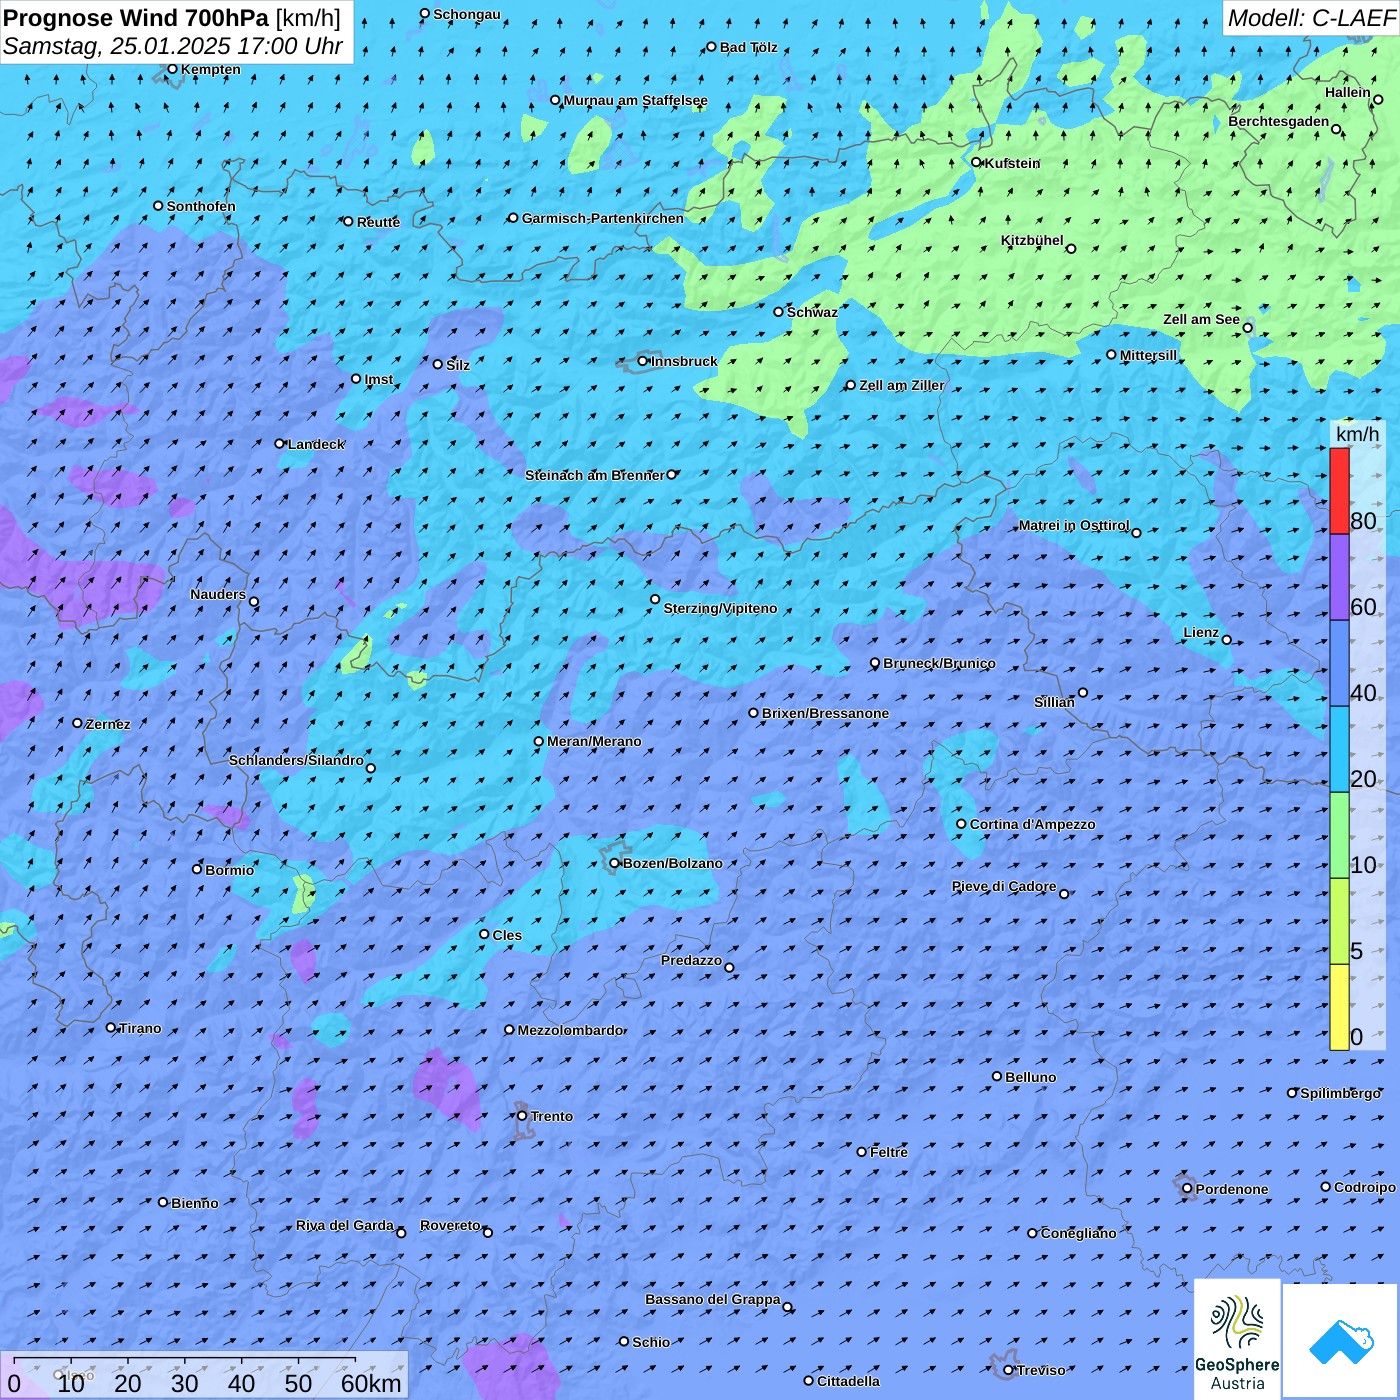This screenshot has width=1400, height=1400.
Task: Click the purple 60–80 km/h legend segment
Action: click(x=1339, y=578)
